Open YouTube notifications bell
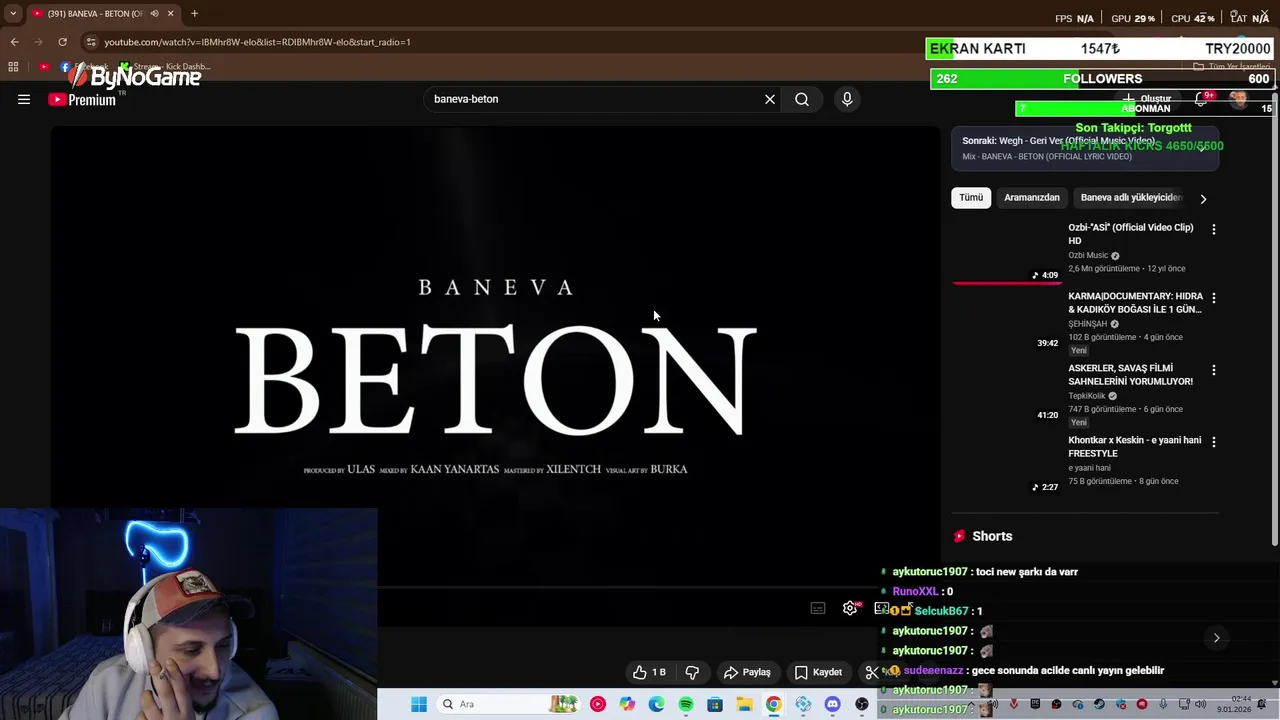Screen dimensions: 1280x720 pos(1201,99)
